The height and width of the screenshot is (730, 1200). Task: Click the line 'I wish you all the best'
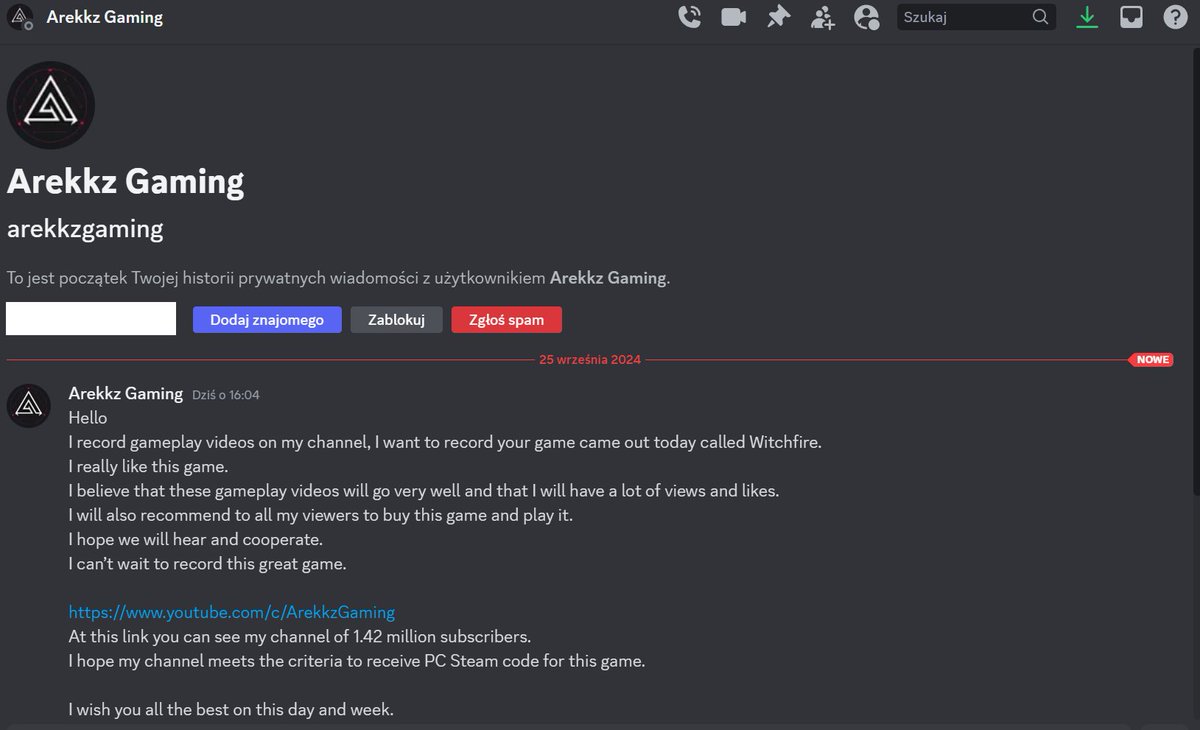231,710
